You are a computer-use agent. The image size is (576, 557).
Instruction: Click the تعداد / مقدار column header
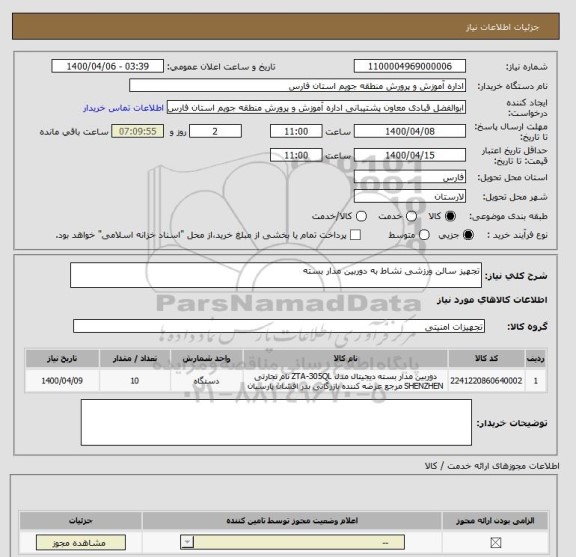[135, 358]
